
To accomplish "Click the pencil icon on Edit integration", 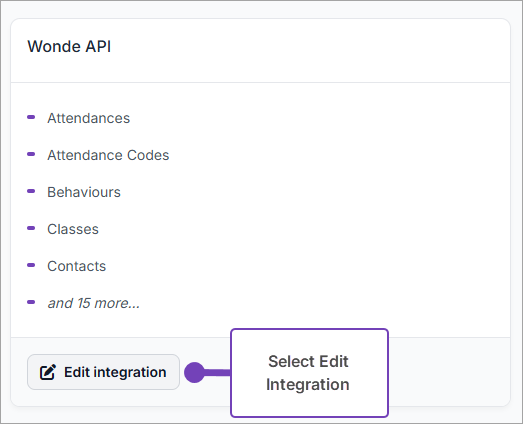I will pos(48,372).
